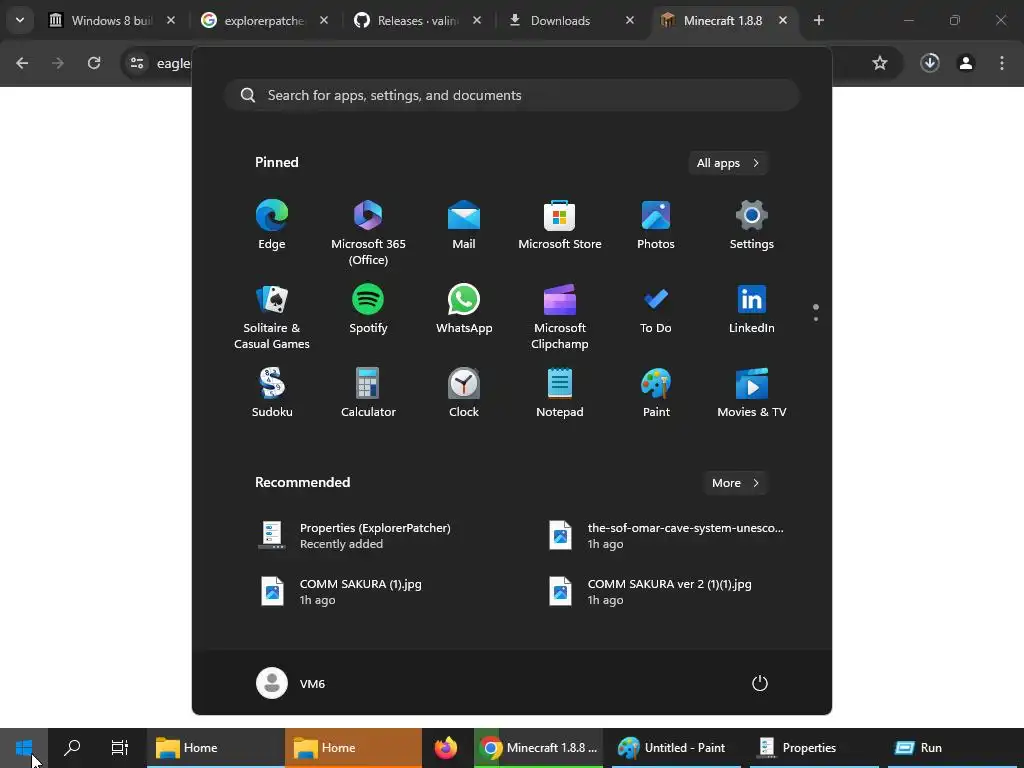Open the Clock app
Screen dimensions: 1024x768
tap(464, 392)
